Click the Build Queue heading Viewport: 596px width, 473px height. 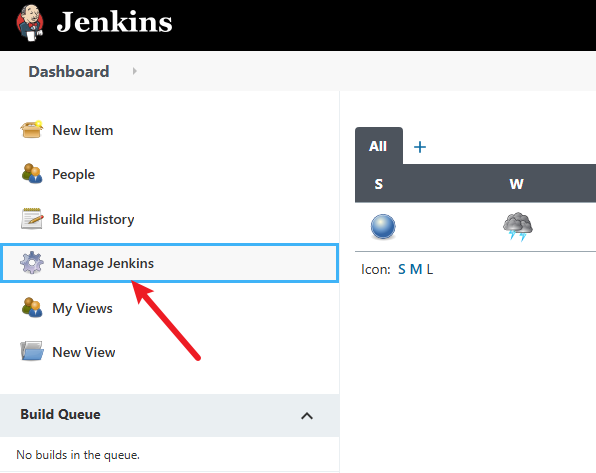coord(60,414)
